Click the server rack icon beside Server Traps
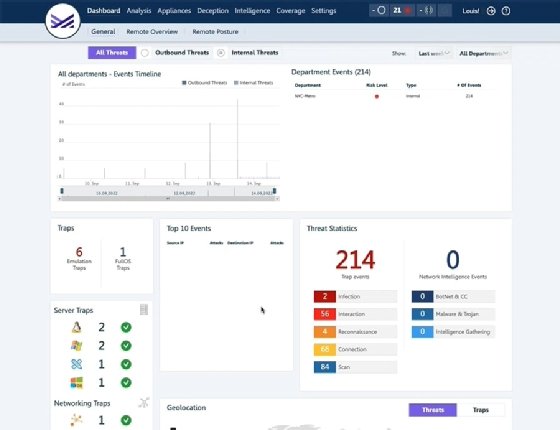The width and height of the screenshot is (560, 430). point(144,310)
